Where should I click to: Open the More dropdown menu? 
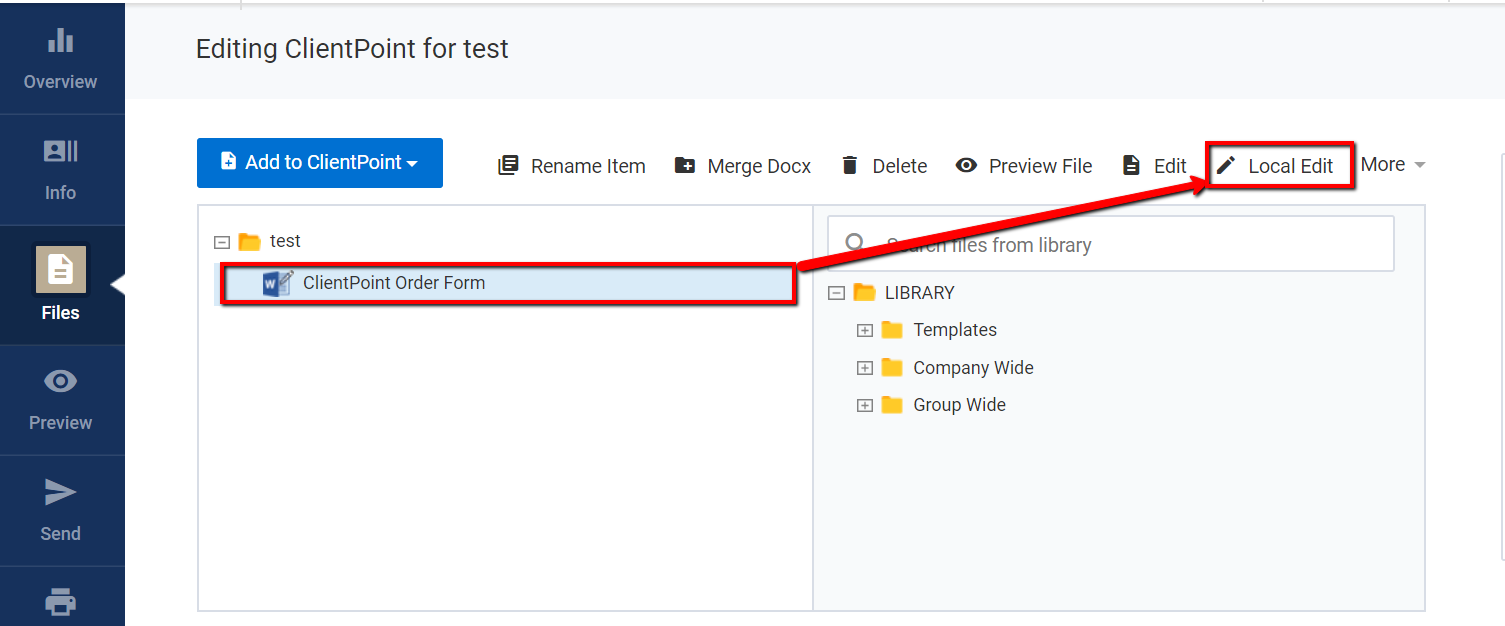click(1393, 164)
